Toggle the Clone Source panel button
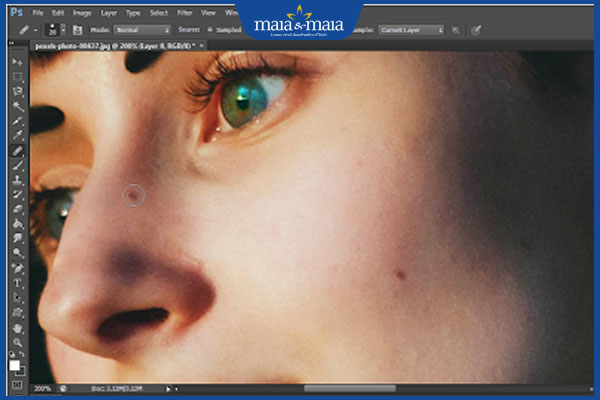The height and width of the screenshot is (400, 600). [77, 30]
